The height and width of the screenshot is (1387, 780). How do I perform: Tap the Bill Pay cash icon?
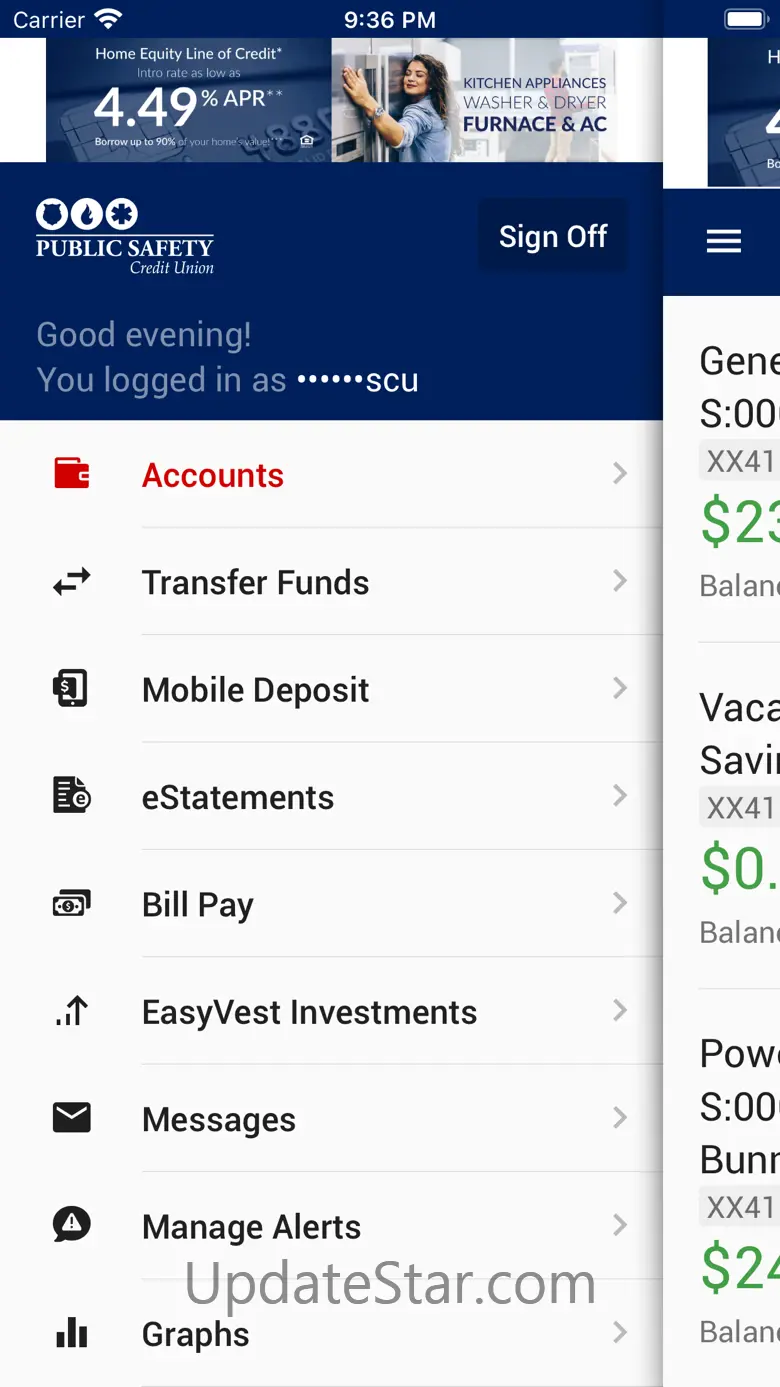[72, 904]
